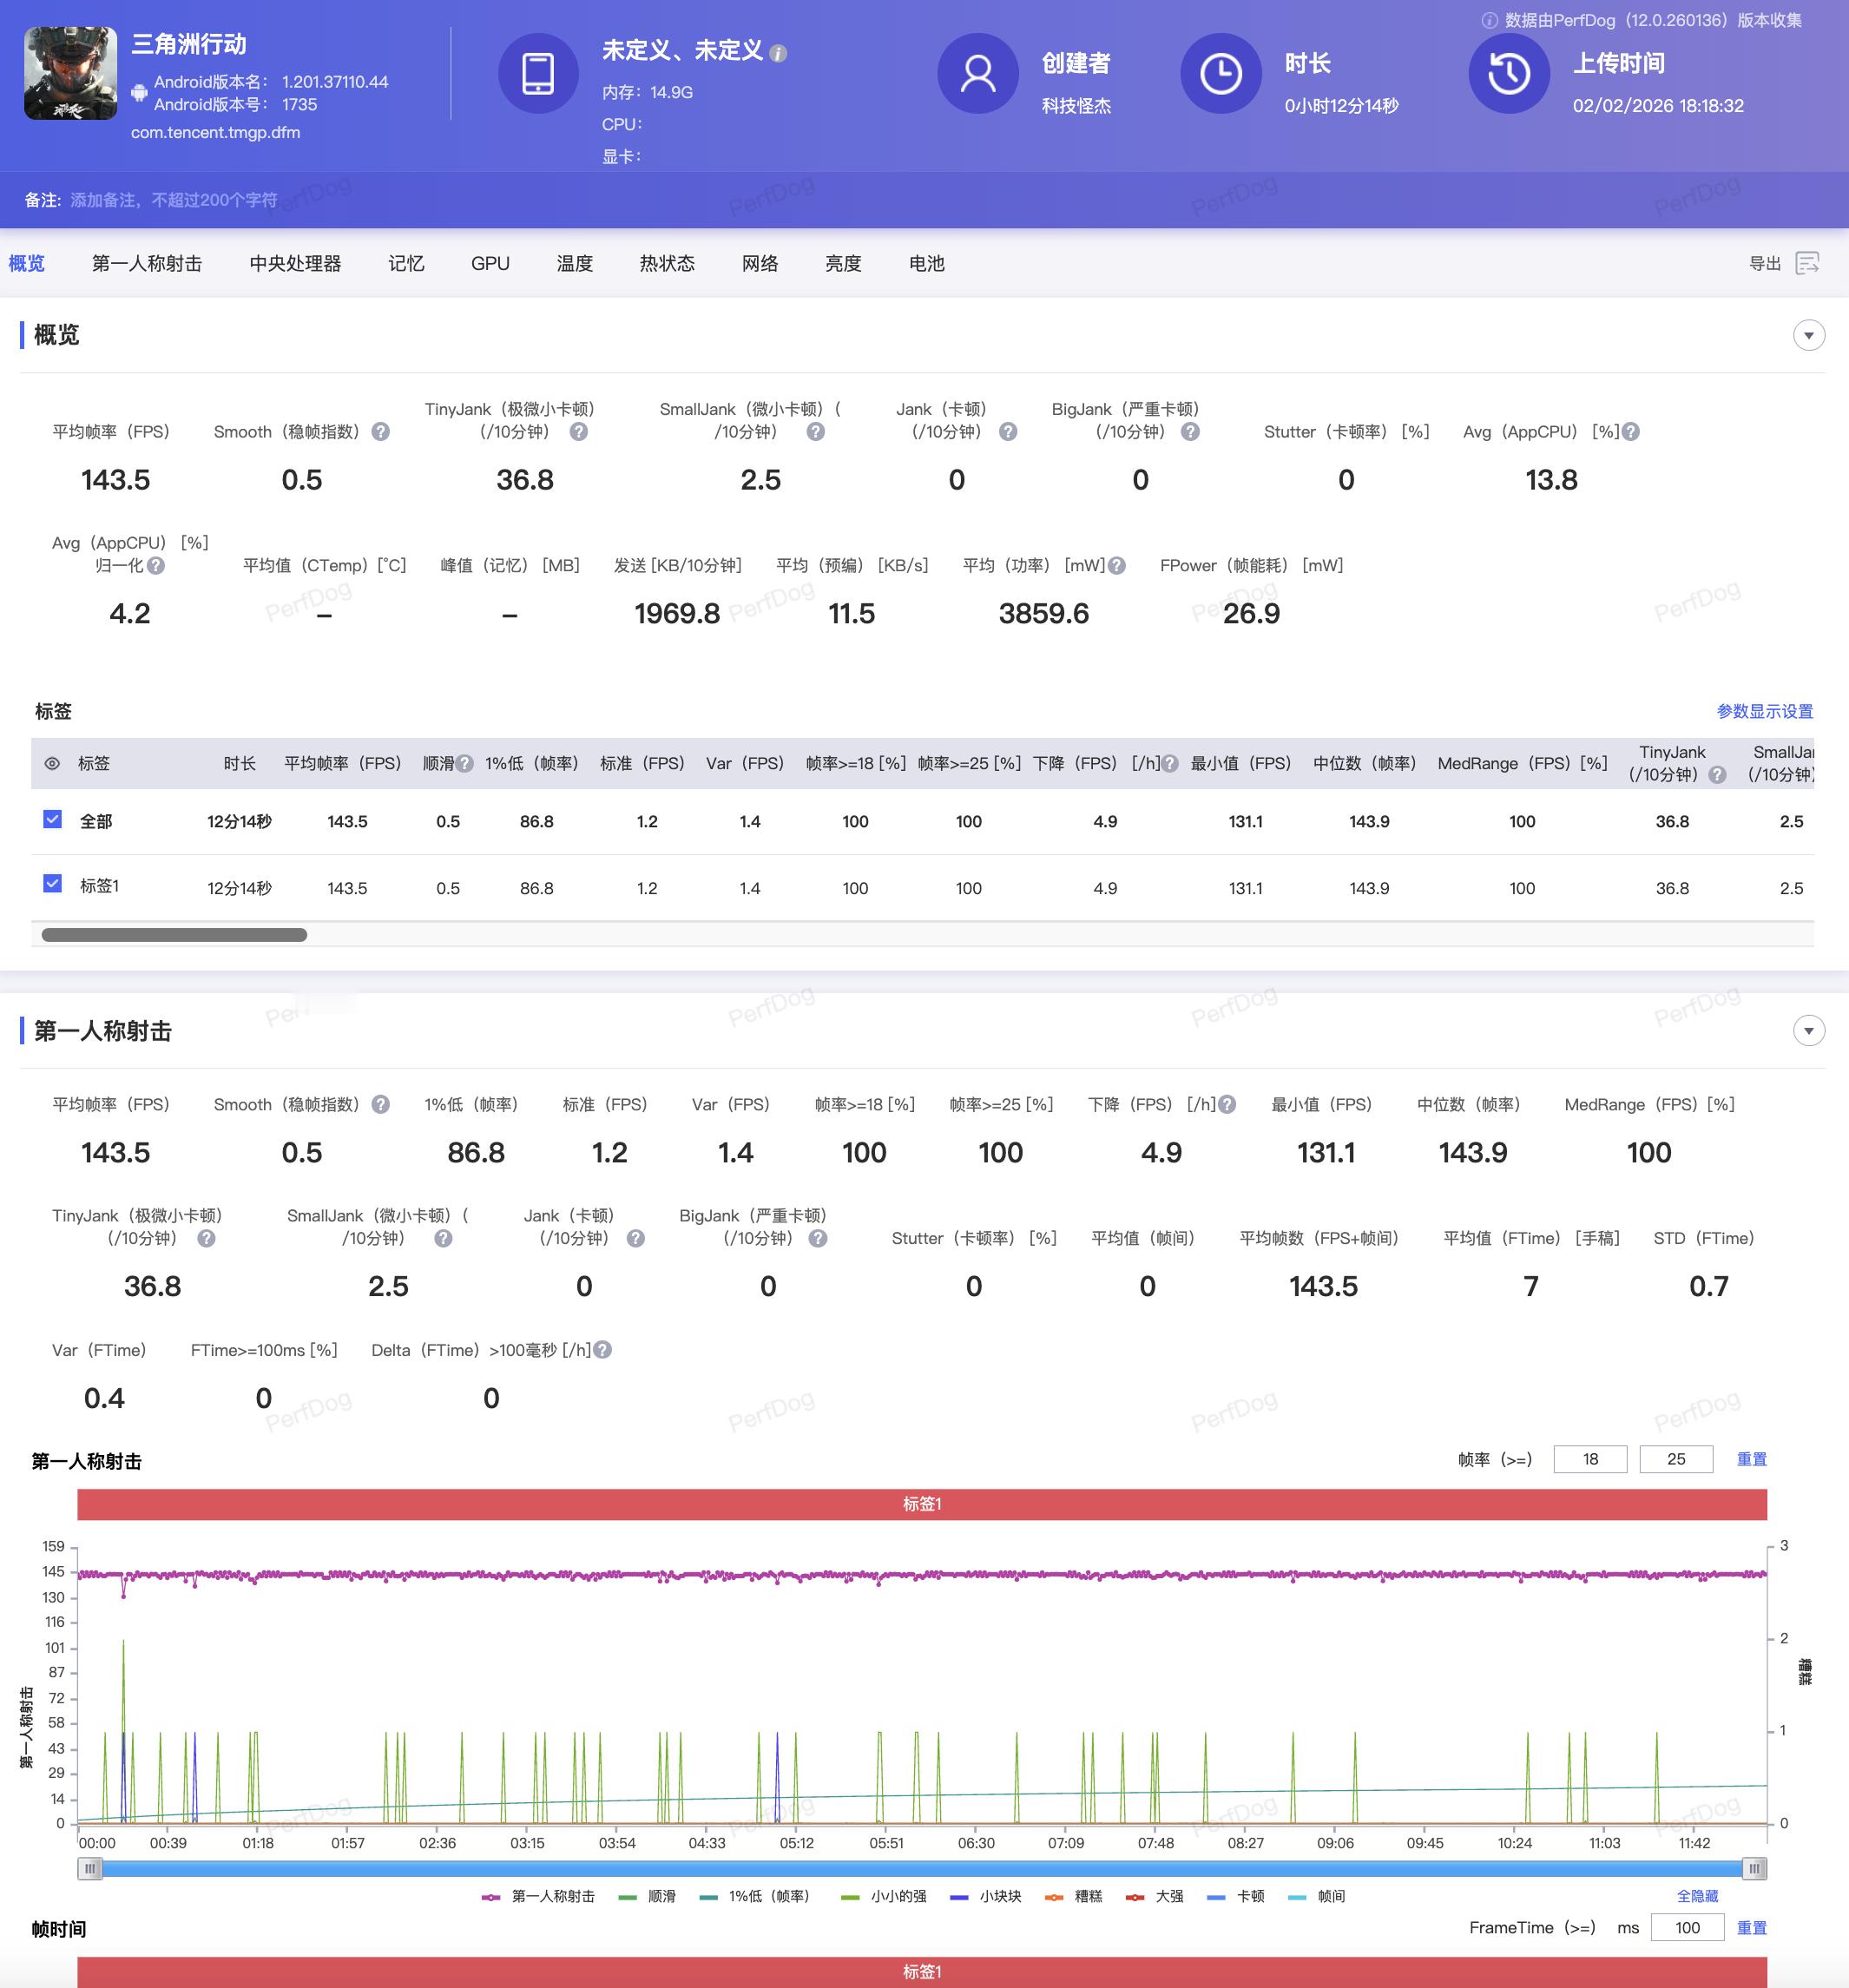This screenshot has height=1988, width=1849.
Task: Click the upload time history icon
Action: coord(1508,74)
